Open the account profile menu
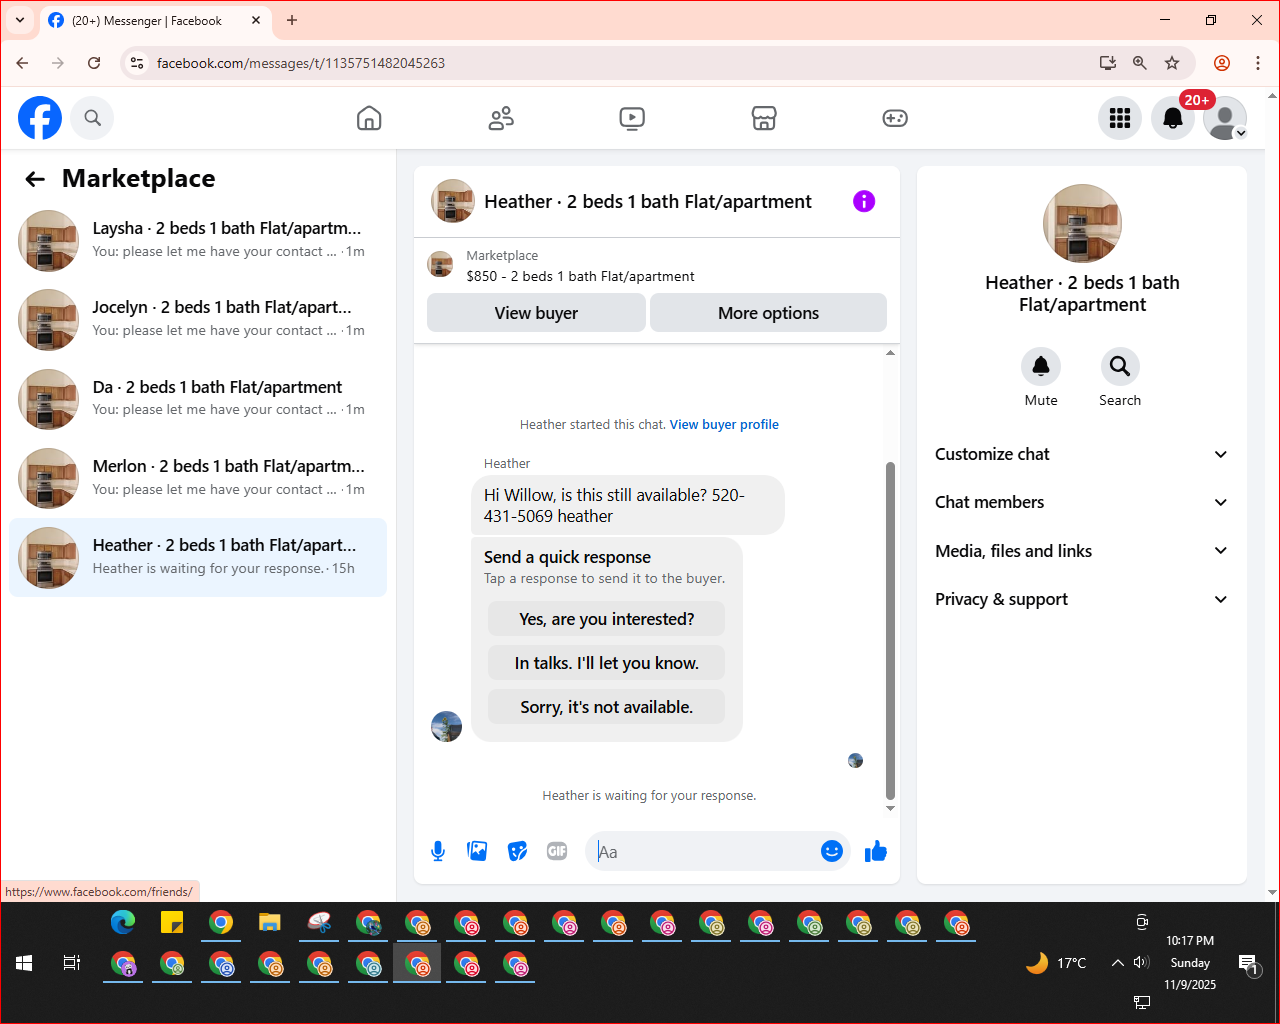1280x1024 pixels. [1225, 118]
